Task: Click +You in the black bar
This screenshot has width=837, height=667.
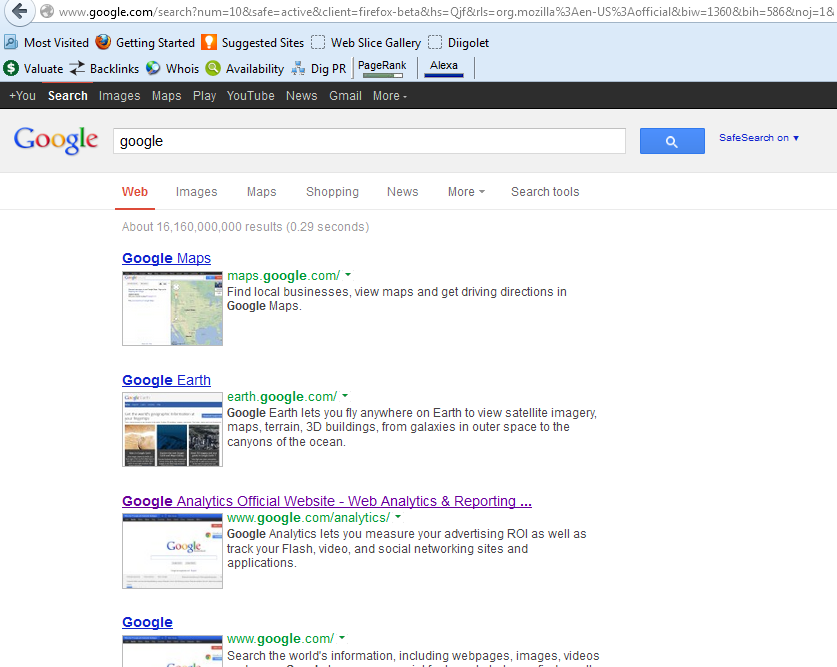Action: (22, 96)
